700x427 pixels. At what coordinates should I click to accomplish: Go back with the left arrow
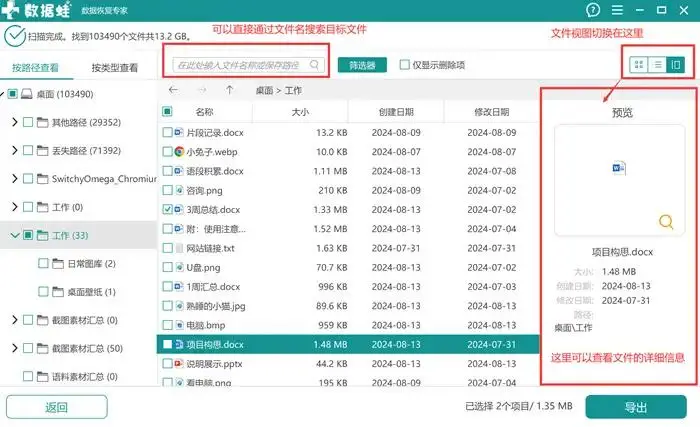(173, 90)
